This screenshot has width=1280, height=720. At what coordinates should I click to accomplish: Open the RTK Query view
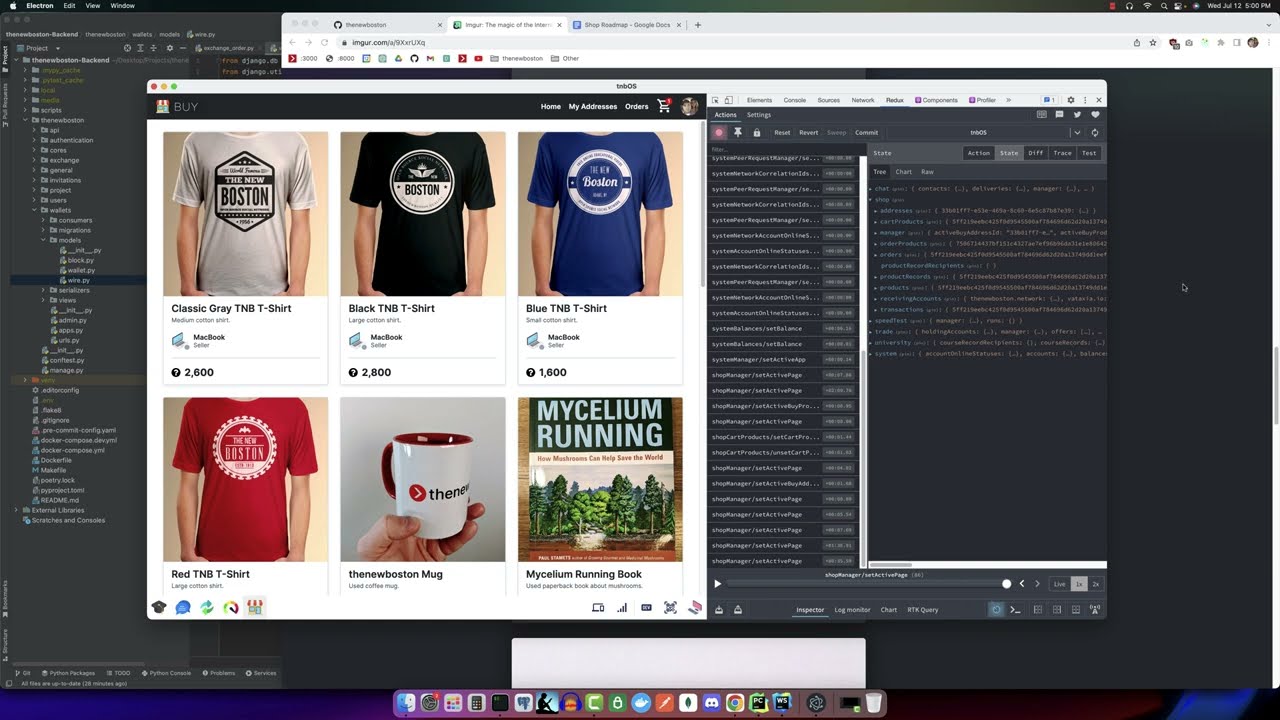(x=922, y=609)
